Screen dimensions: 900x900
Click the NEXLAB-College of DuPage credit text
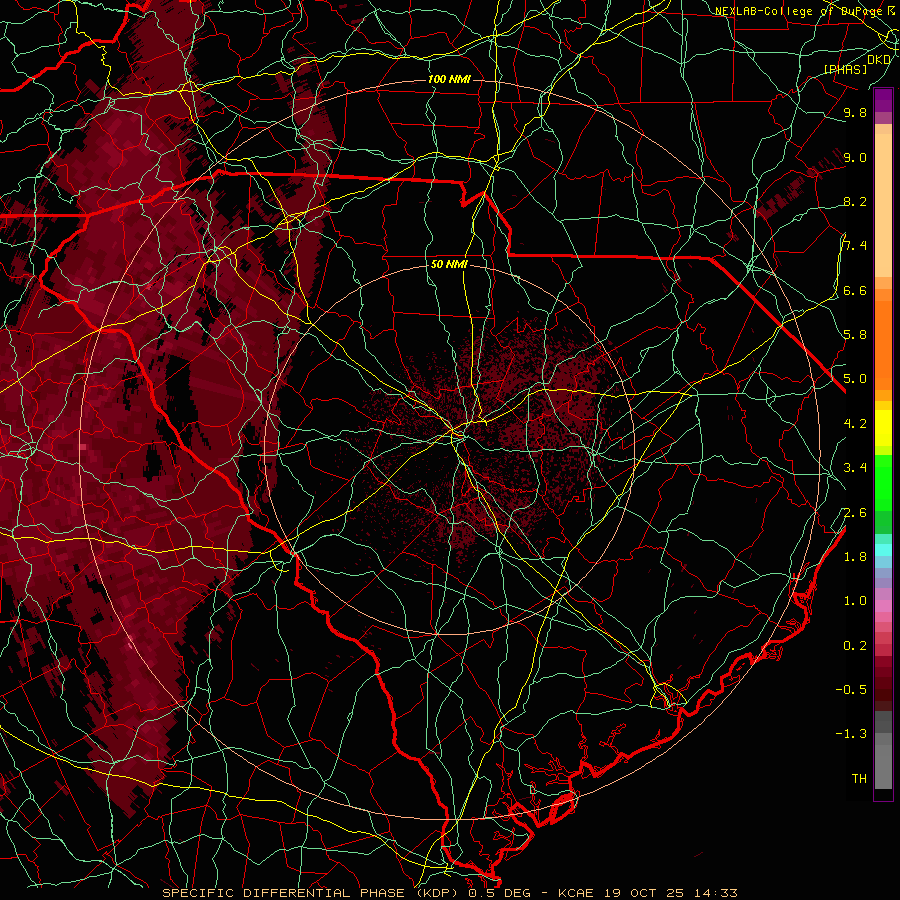(x=798, y=11)
